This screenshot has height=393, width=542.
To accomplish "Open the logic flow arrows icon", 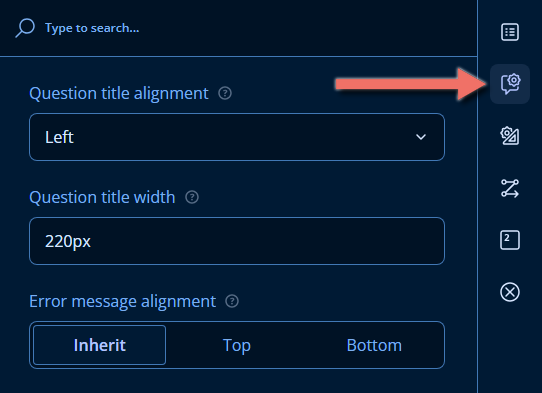I will pos(510,188).
